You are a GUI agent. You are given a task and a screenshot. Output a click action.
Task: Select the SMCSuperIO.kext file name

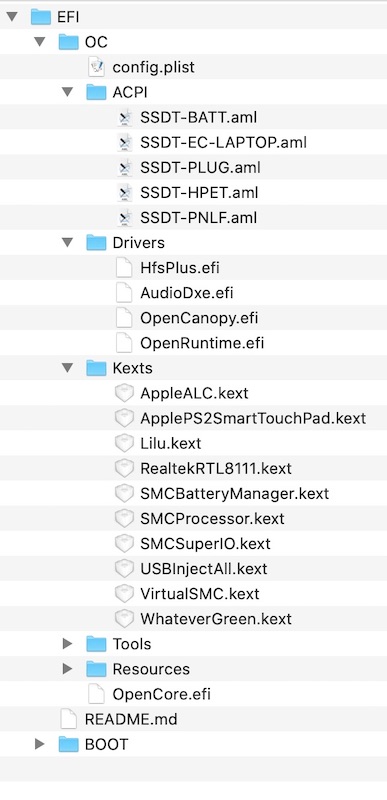click(x=205, y=543)
